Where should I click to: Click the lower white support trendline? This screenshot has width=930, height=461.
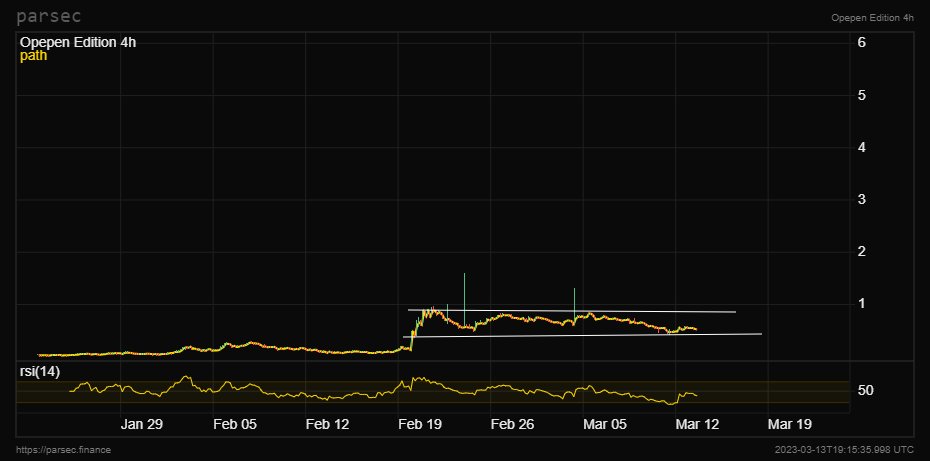[x=582, y=335]
